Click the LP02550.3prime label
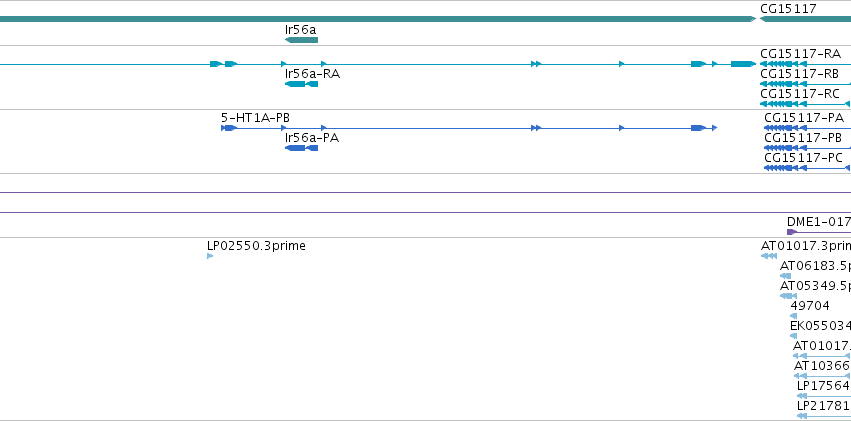 (256, 246)
